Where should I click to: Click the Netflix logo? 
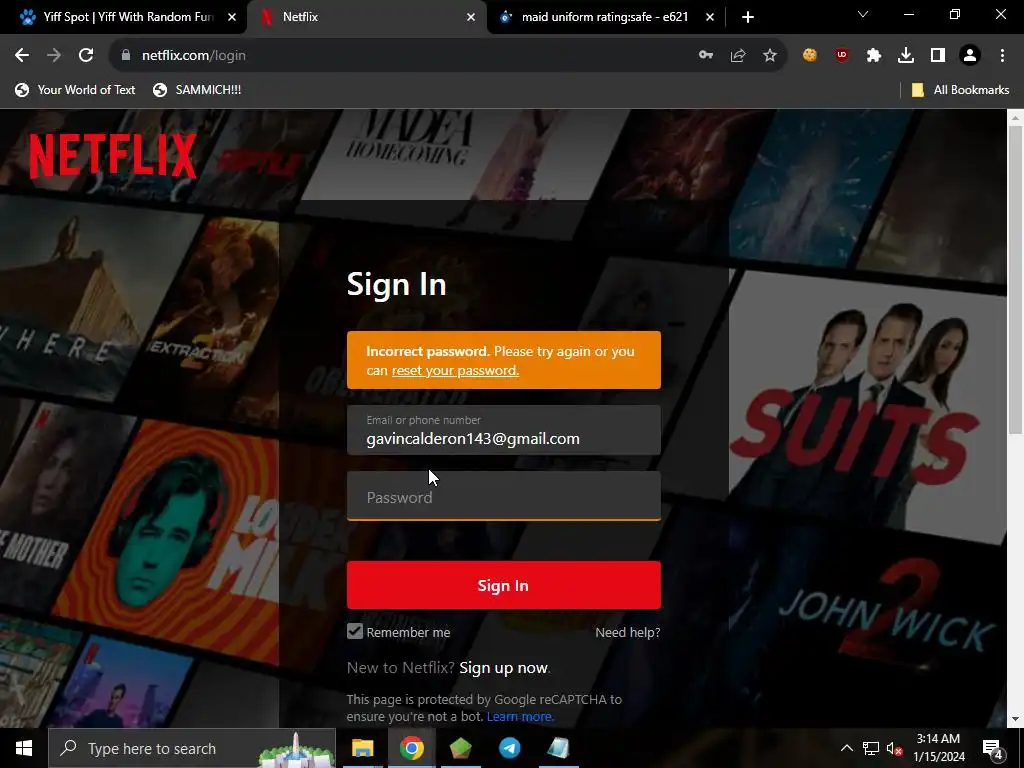click(x=113, y=155)
